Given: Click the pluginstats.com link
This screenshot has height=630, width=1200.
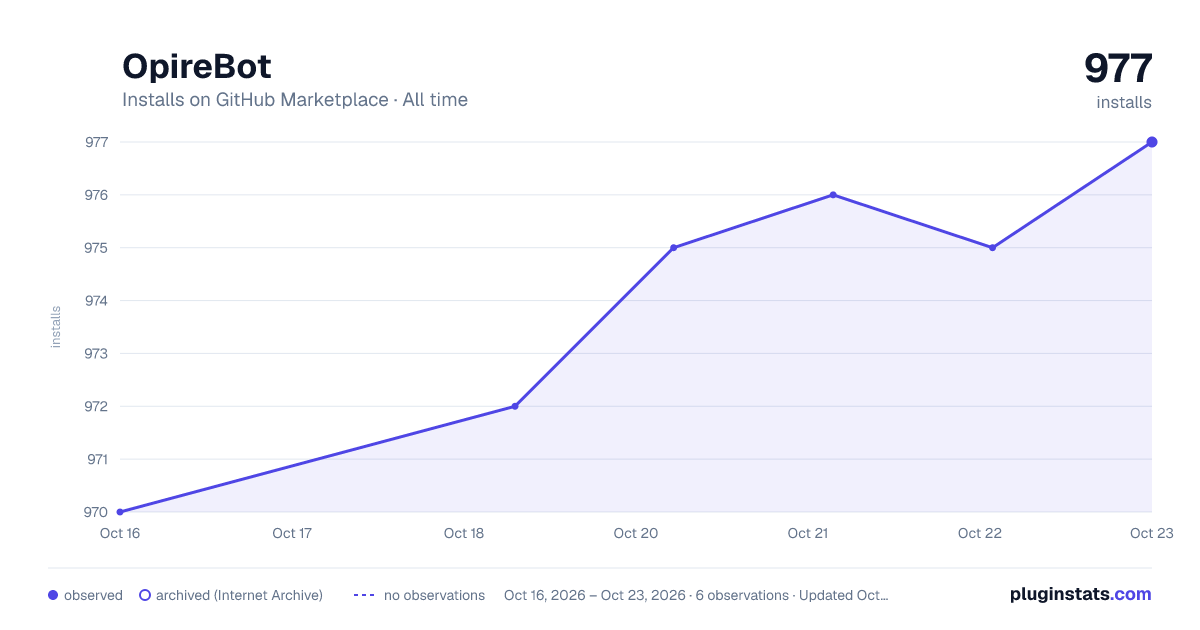Looking at the screenshot, I should (1080, 594).
